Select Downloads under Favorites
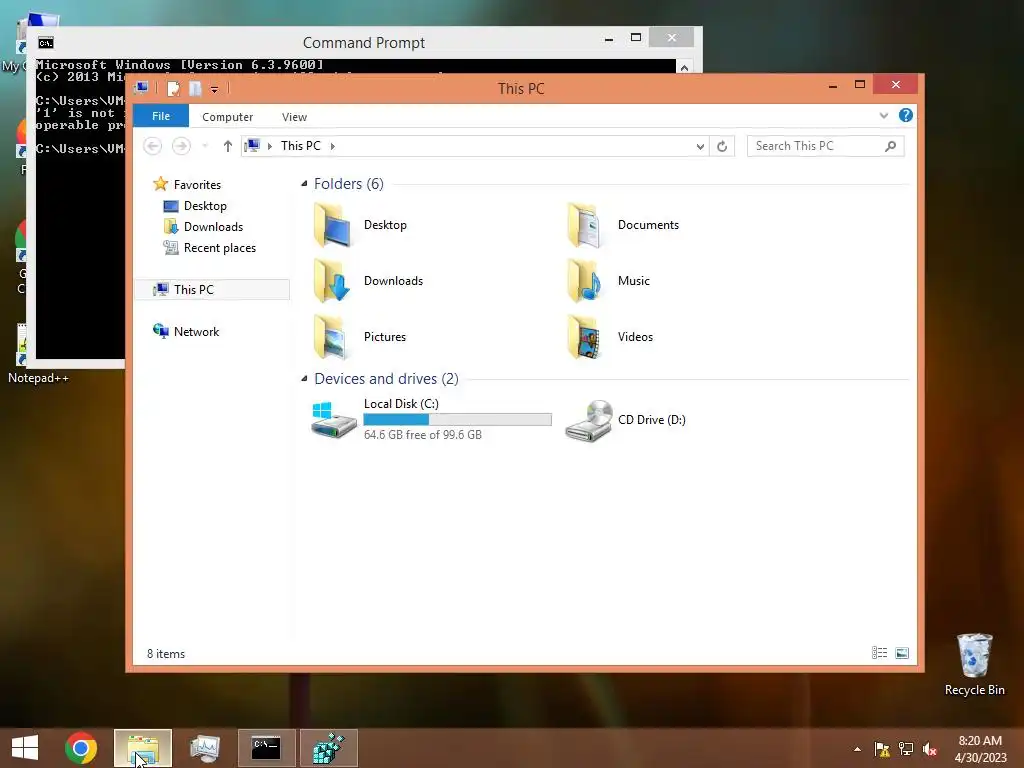The image size is (1024, 768). click(x=203, y=227)
